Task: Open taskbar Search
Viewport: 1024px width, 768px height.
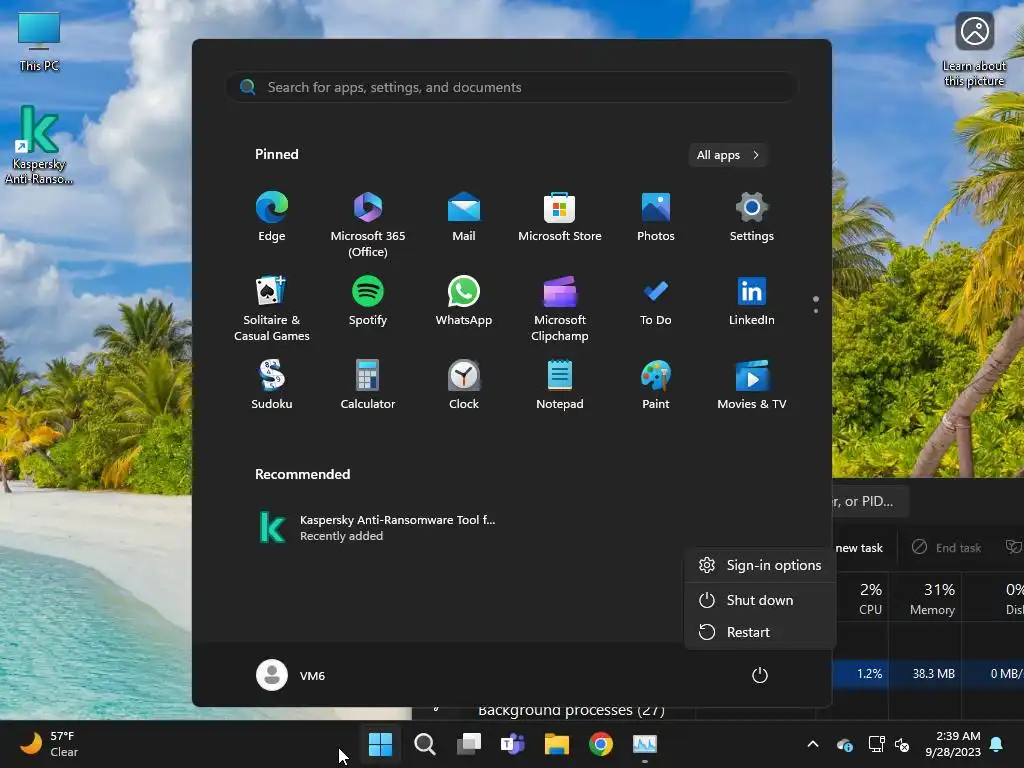Action: click(424, 744)
